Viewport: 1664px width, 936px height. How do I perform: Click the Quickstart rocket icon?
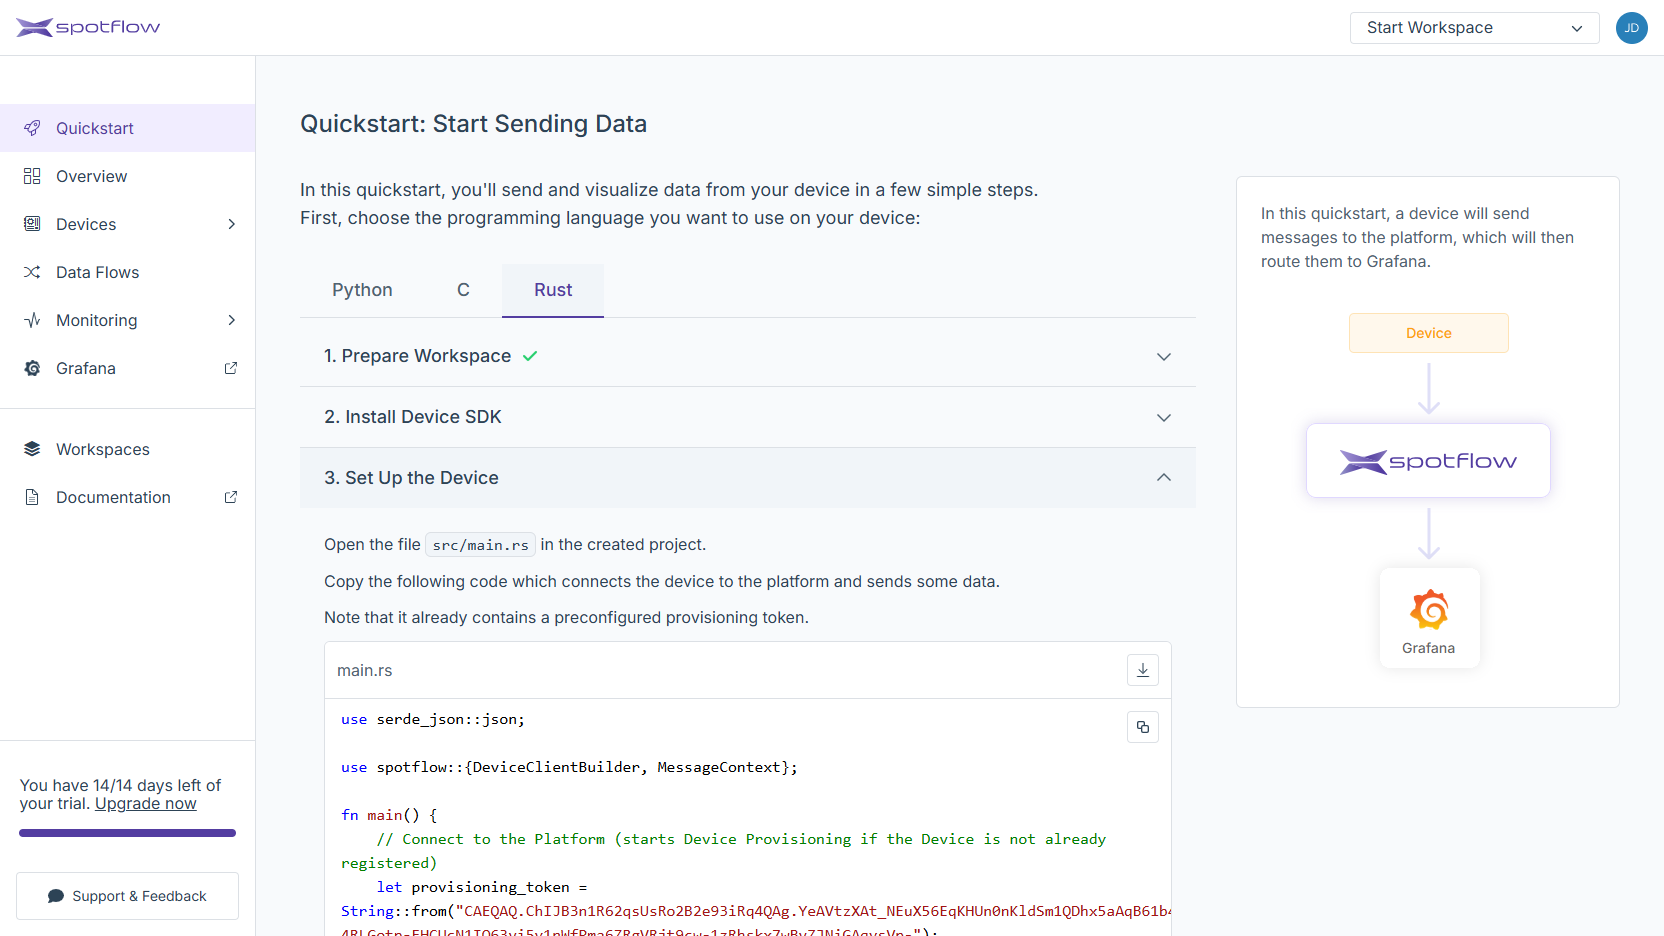32,128
